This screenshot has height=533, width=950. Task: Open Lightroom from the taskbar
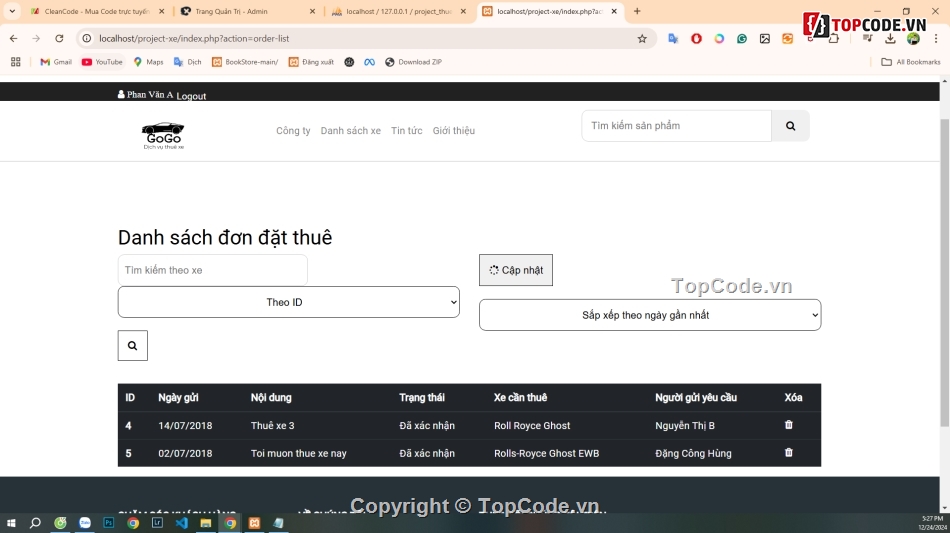(157, 523)
